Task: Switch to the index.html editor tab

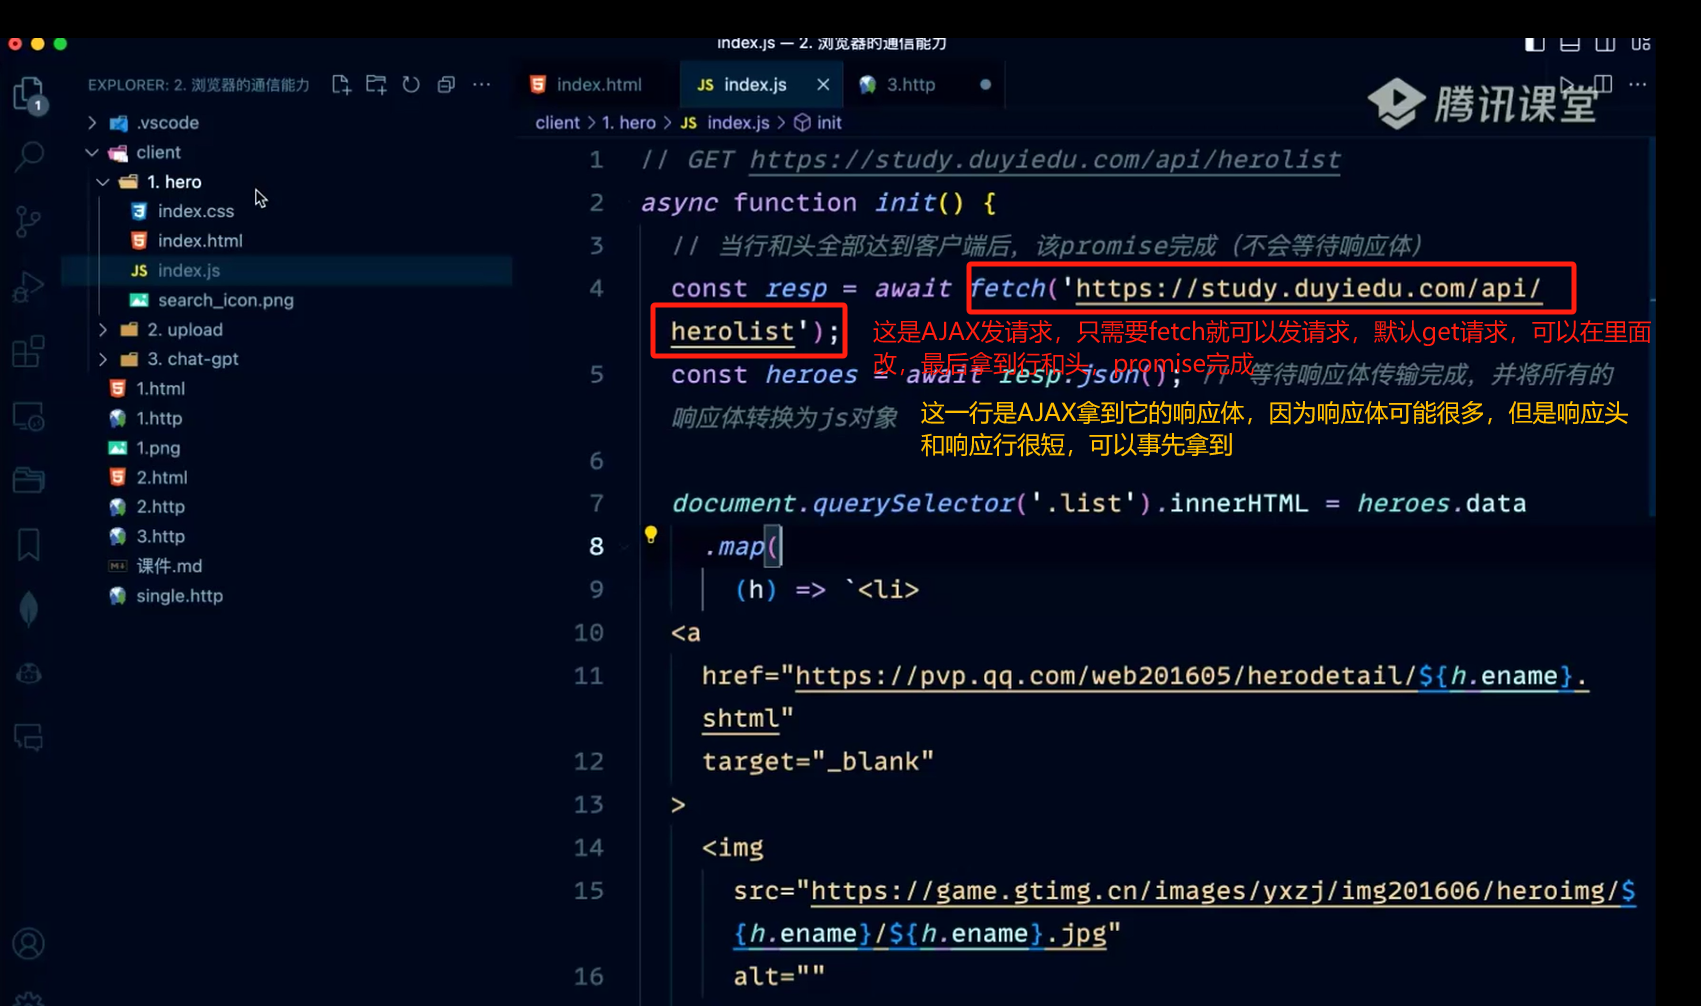Action: (x=598, y=85)
